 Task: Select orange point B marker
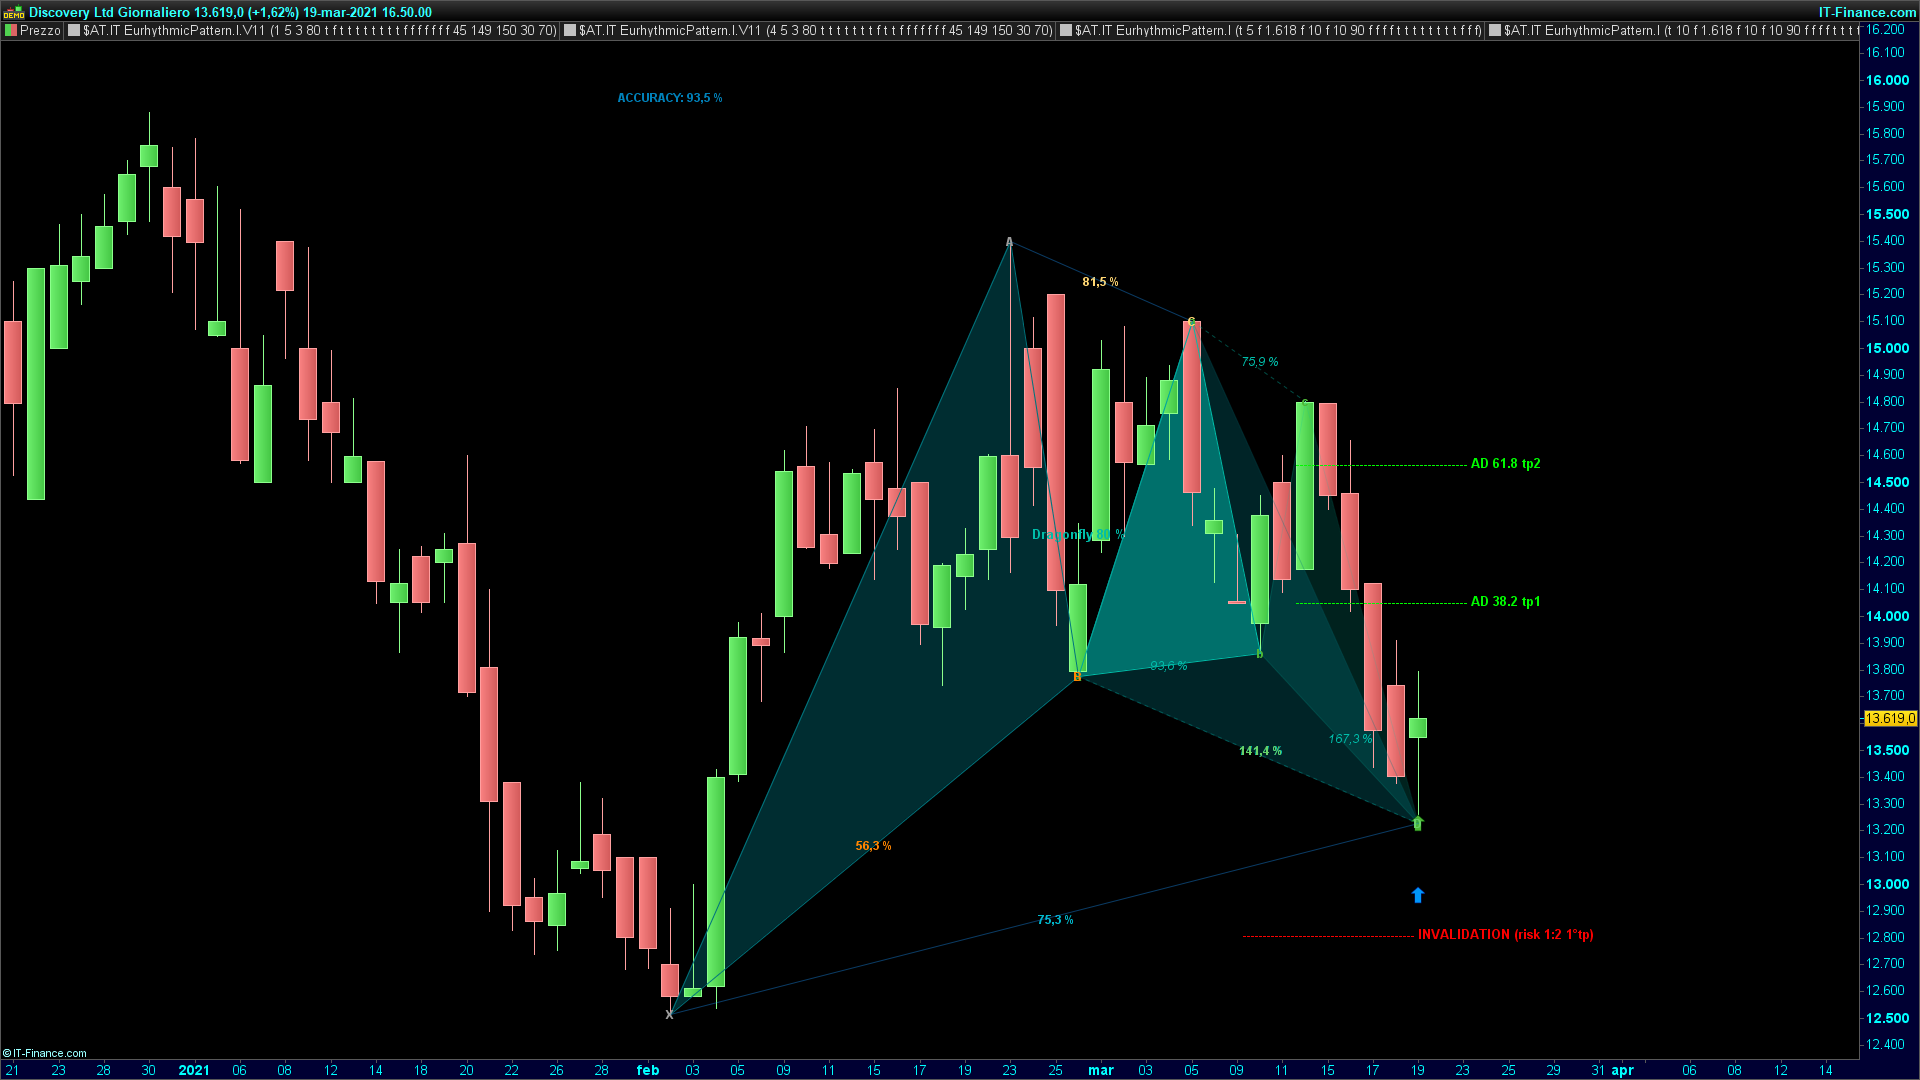click(1077, 677)
